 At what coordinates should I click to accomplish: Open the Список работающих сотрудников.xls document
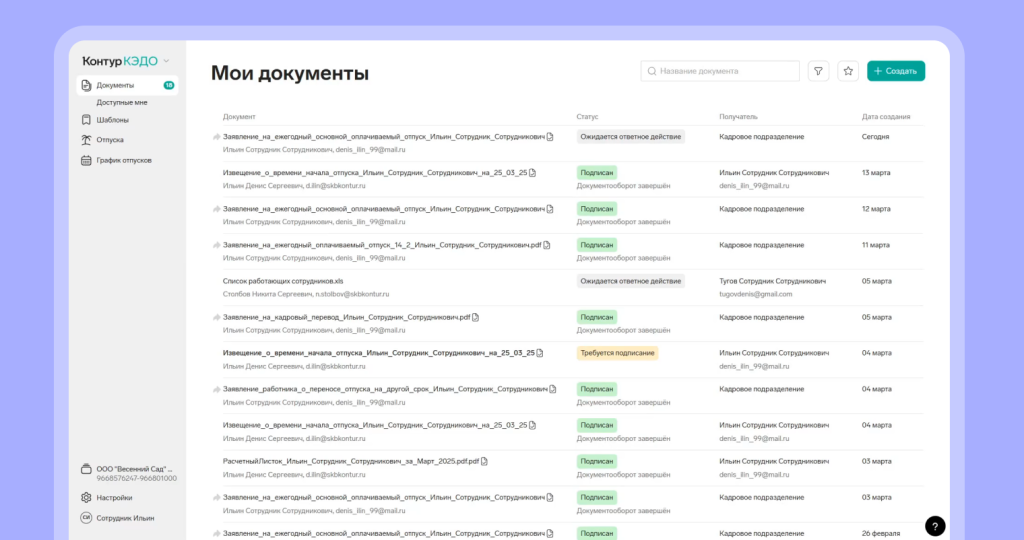tap(283, 281)
